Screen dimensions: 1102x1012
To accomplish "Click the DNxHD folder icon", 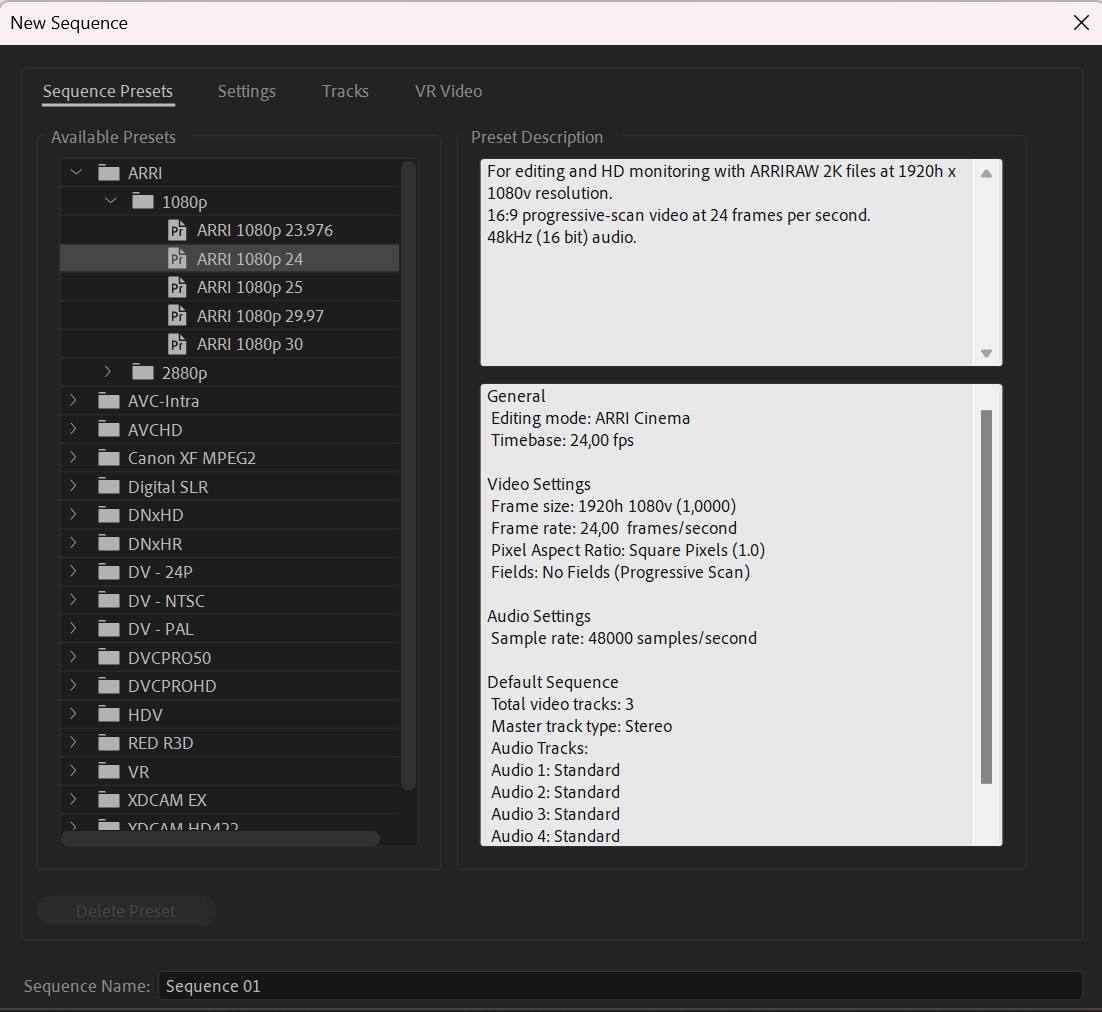I will [x=109, y=514].
